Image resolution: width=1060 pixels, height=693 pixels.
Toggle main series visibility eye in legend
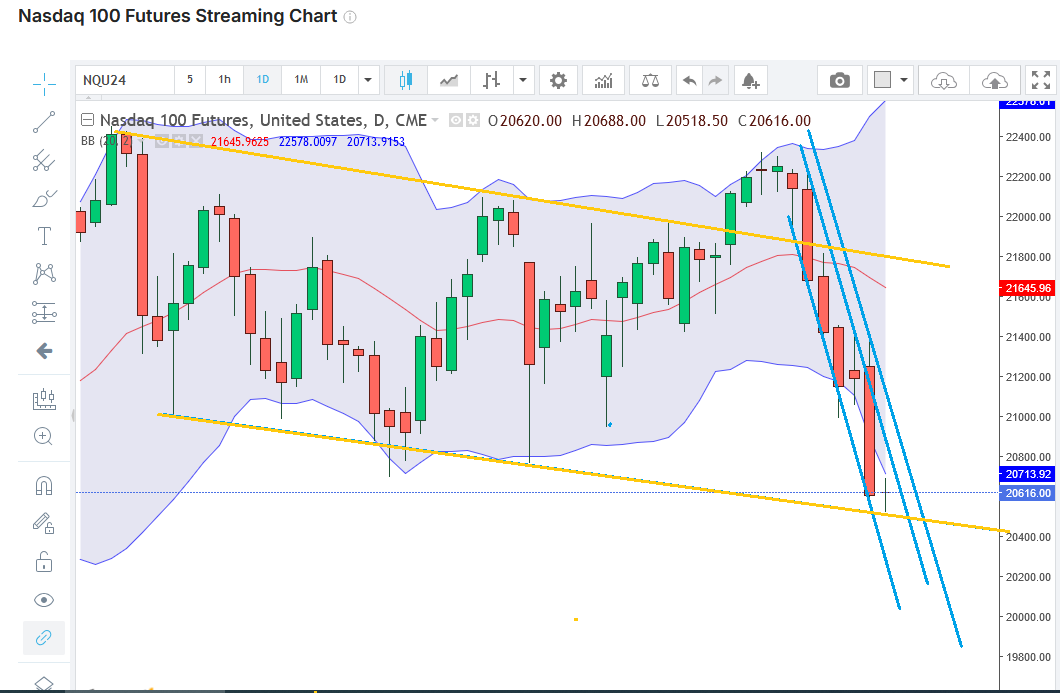(x=456, y=120)
